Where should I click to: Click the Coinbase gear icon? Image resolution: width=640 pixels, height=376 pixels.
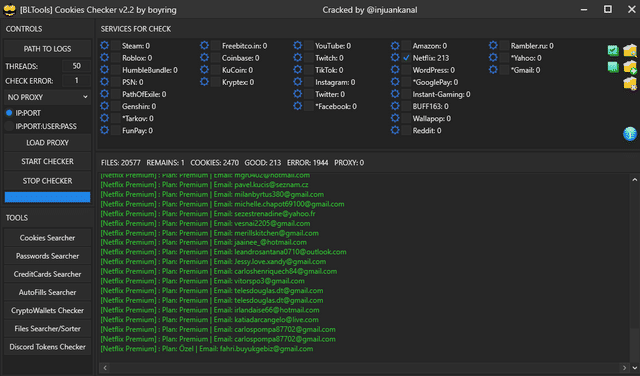204,58
